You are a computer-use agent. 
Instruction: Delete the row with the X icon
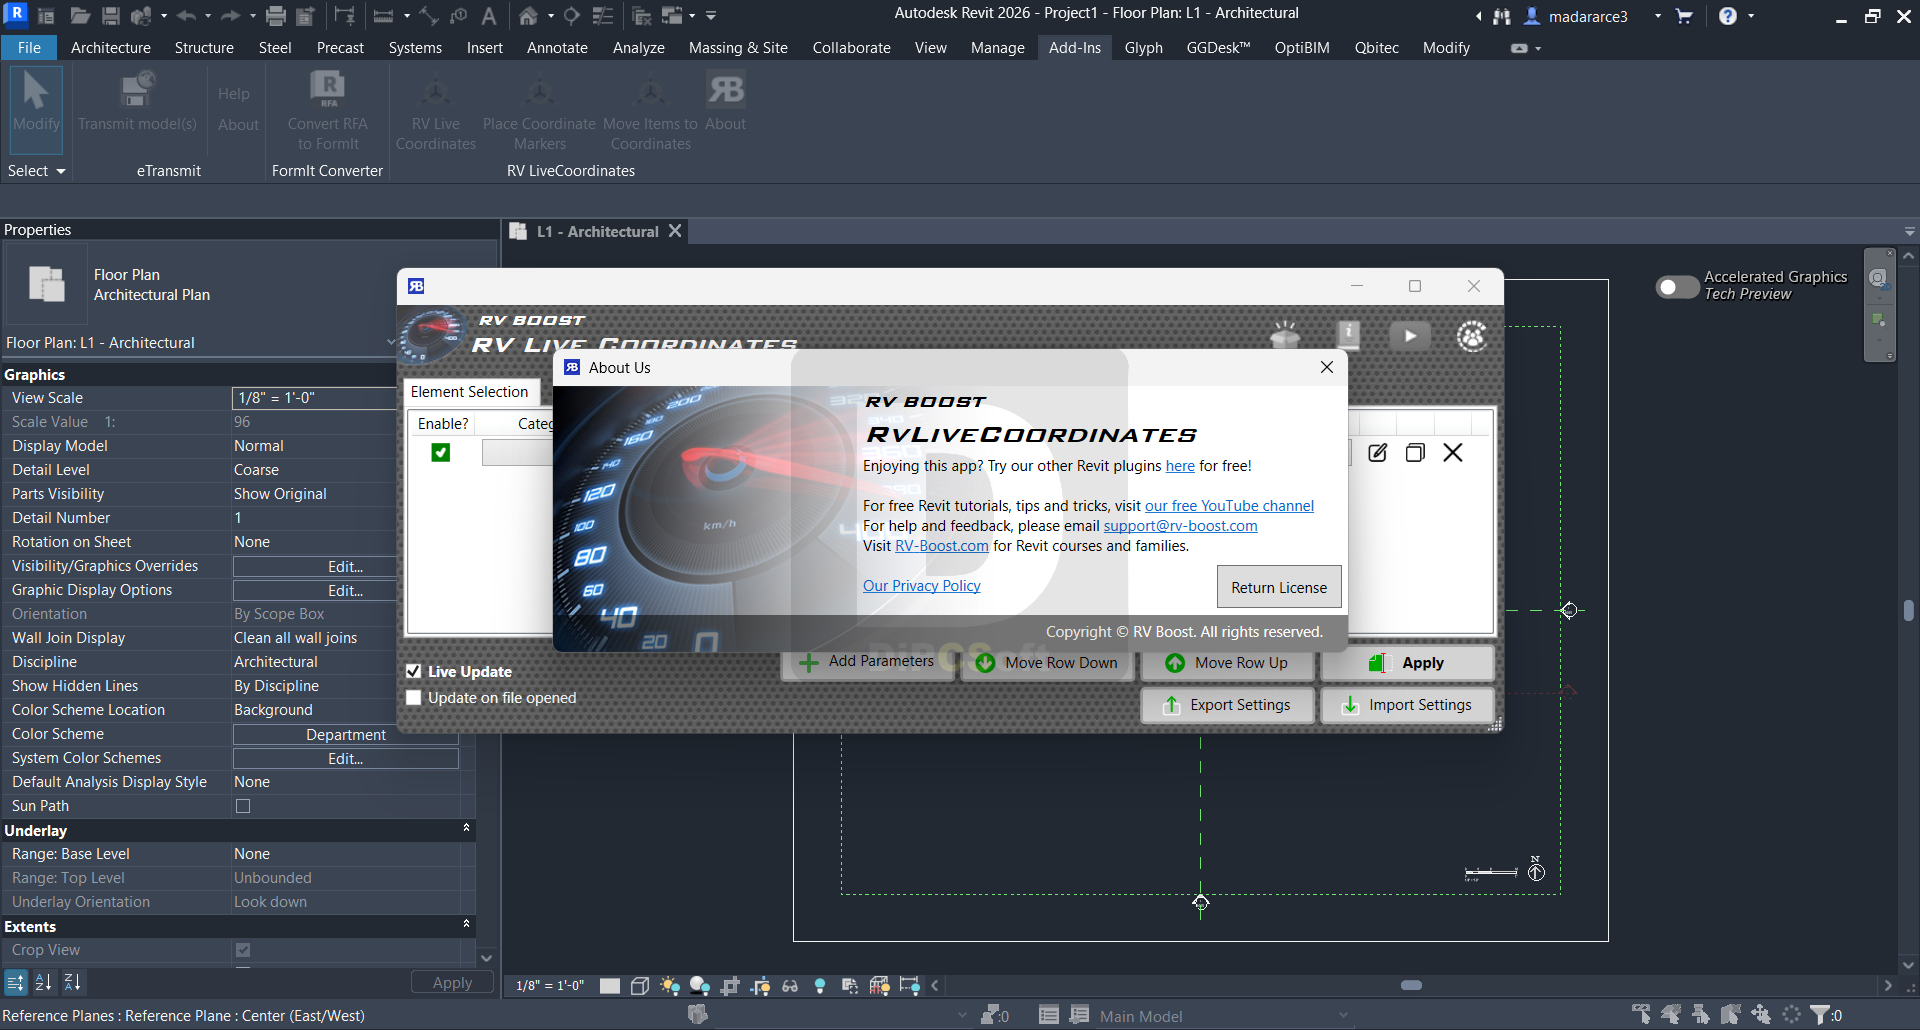pos(1453,453)
